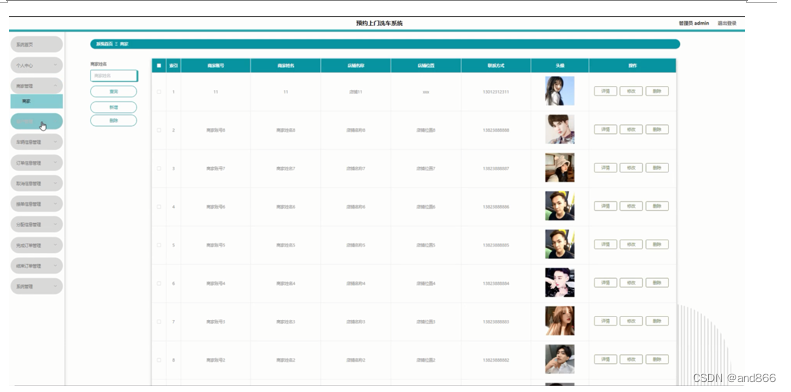
Task: Open 结束订单管理 in the sidebar
Action: coord(36,266)
